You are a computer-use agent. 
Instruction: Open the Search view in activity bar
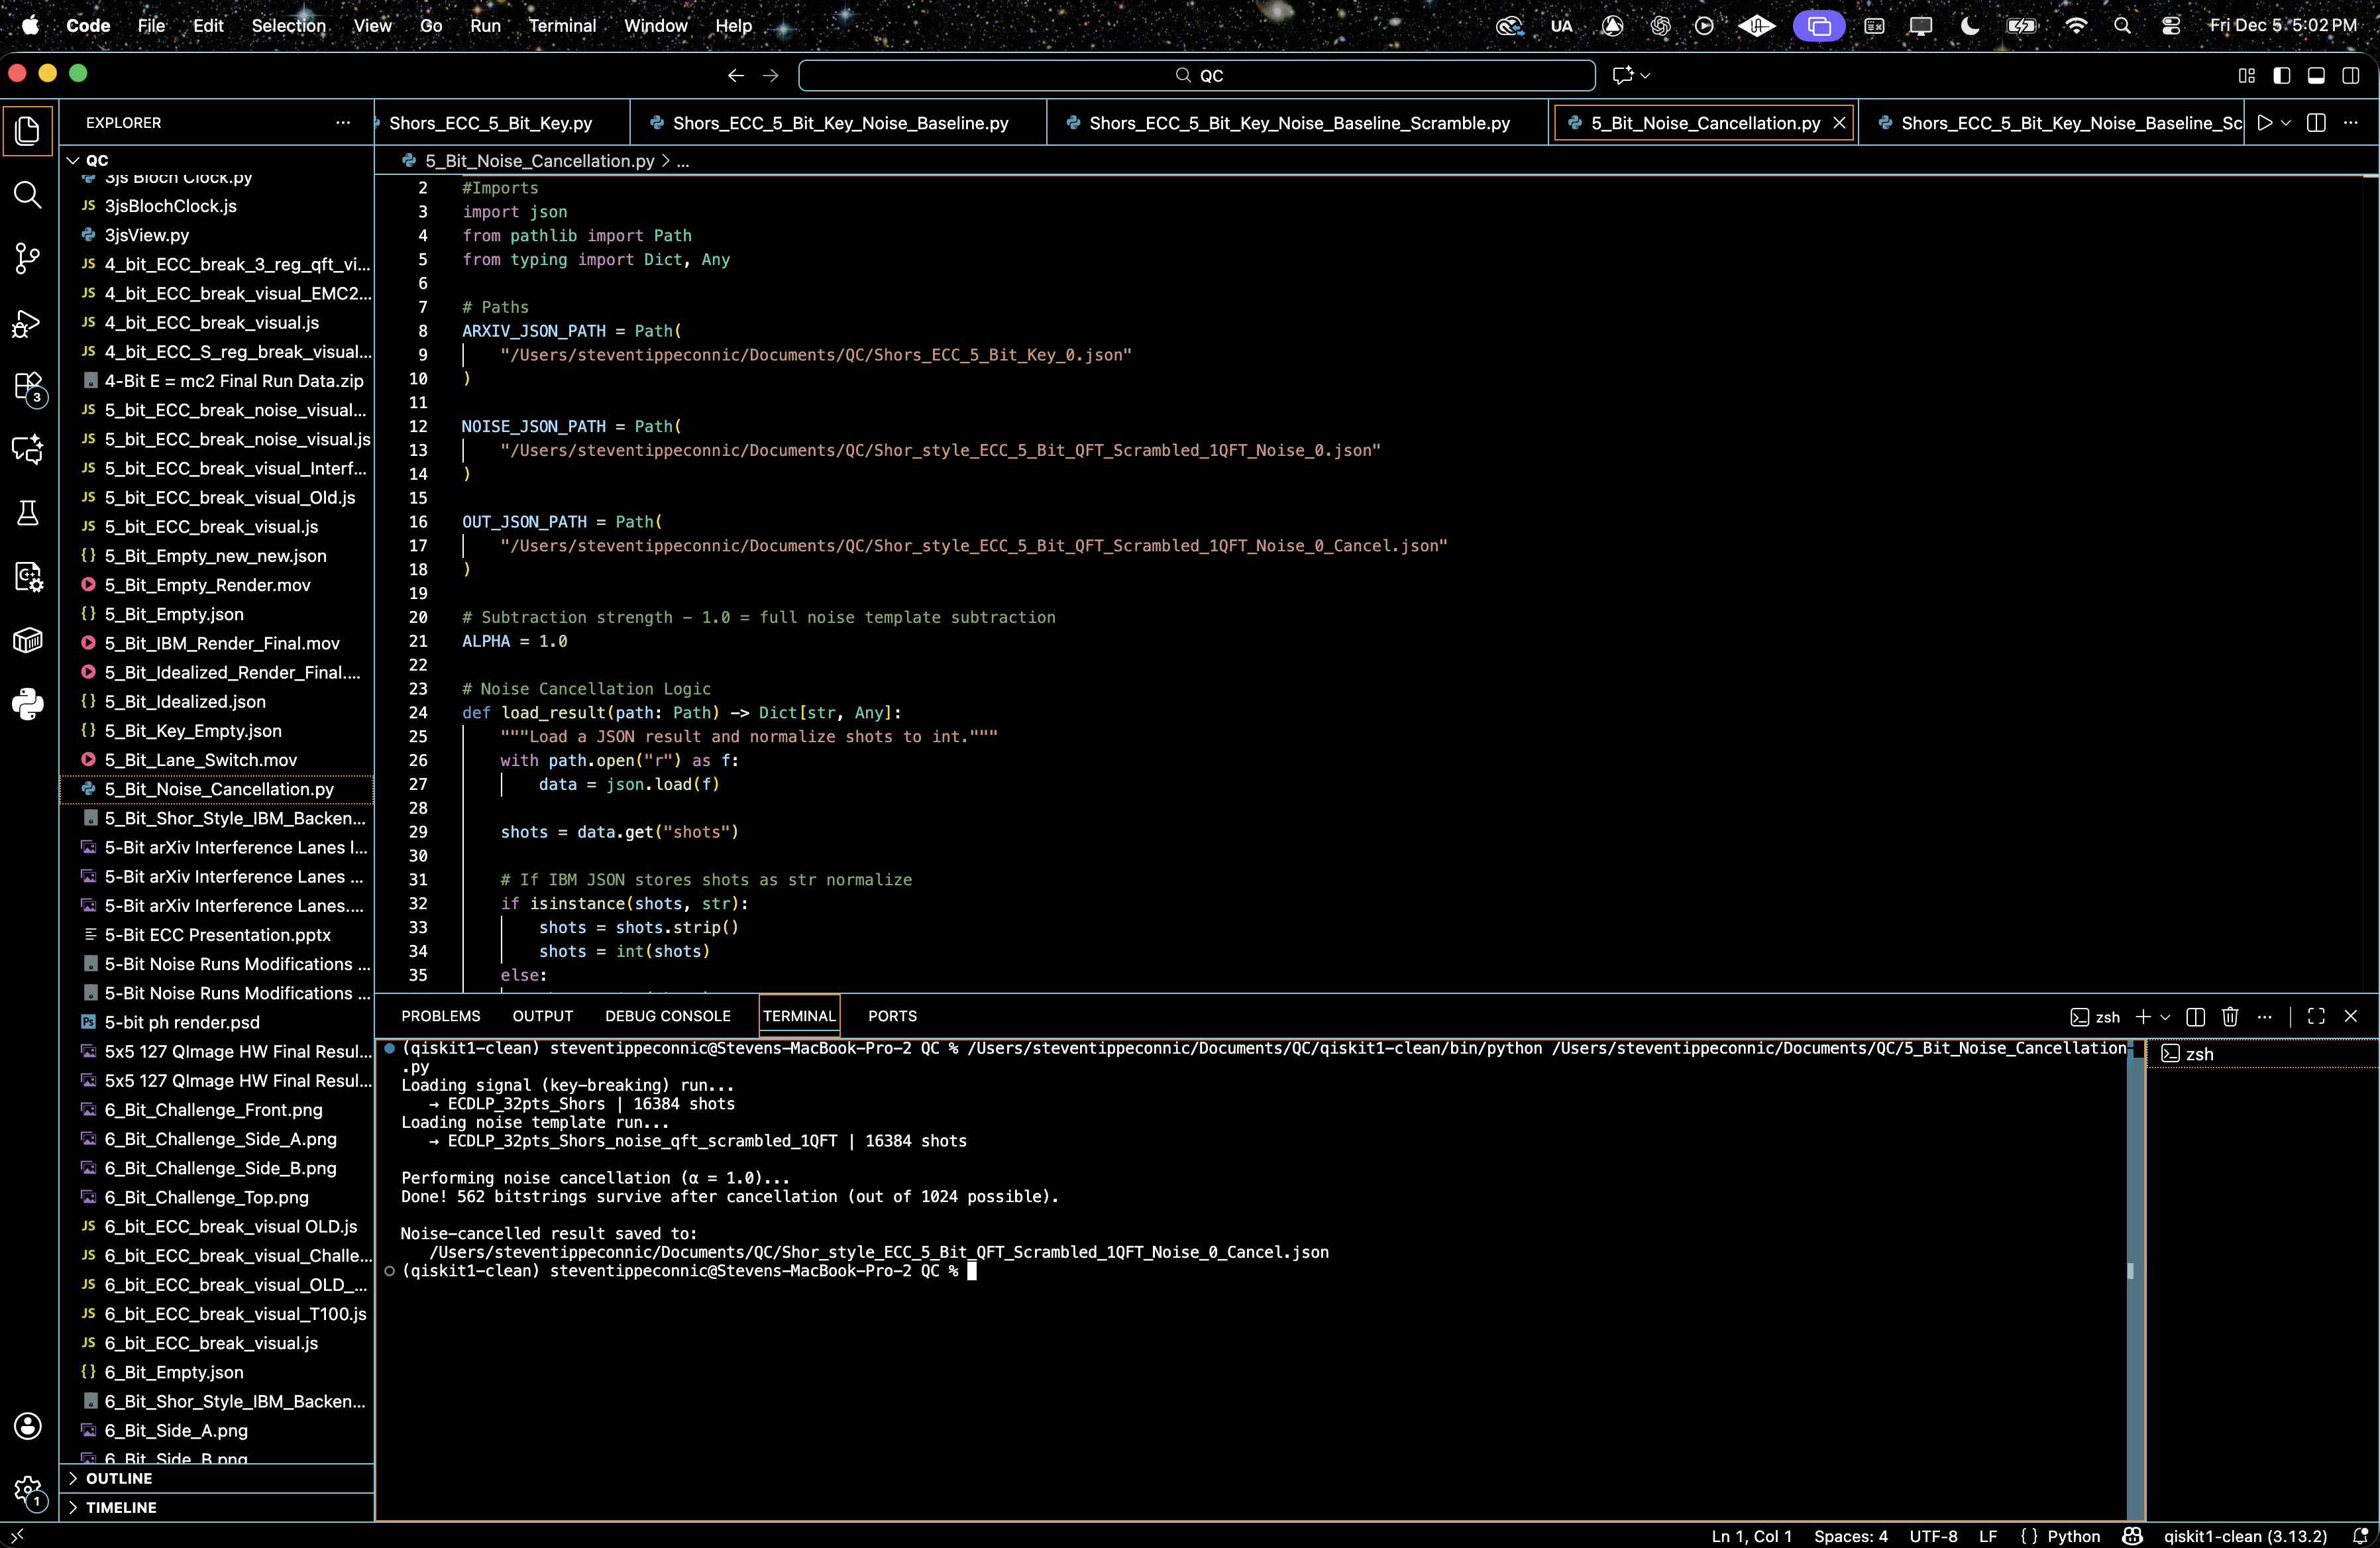pyautogui.click(x=28, y=195)
